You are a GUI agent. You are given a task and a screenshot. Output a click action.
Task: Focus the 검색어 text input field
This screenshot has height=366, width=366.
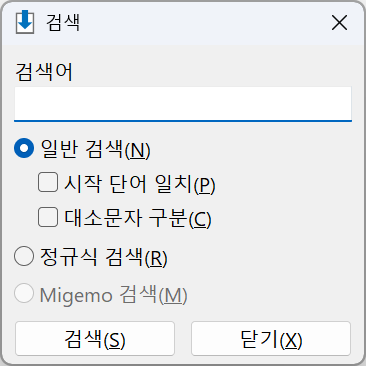tap(183, 104)
